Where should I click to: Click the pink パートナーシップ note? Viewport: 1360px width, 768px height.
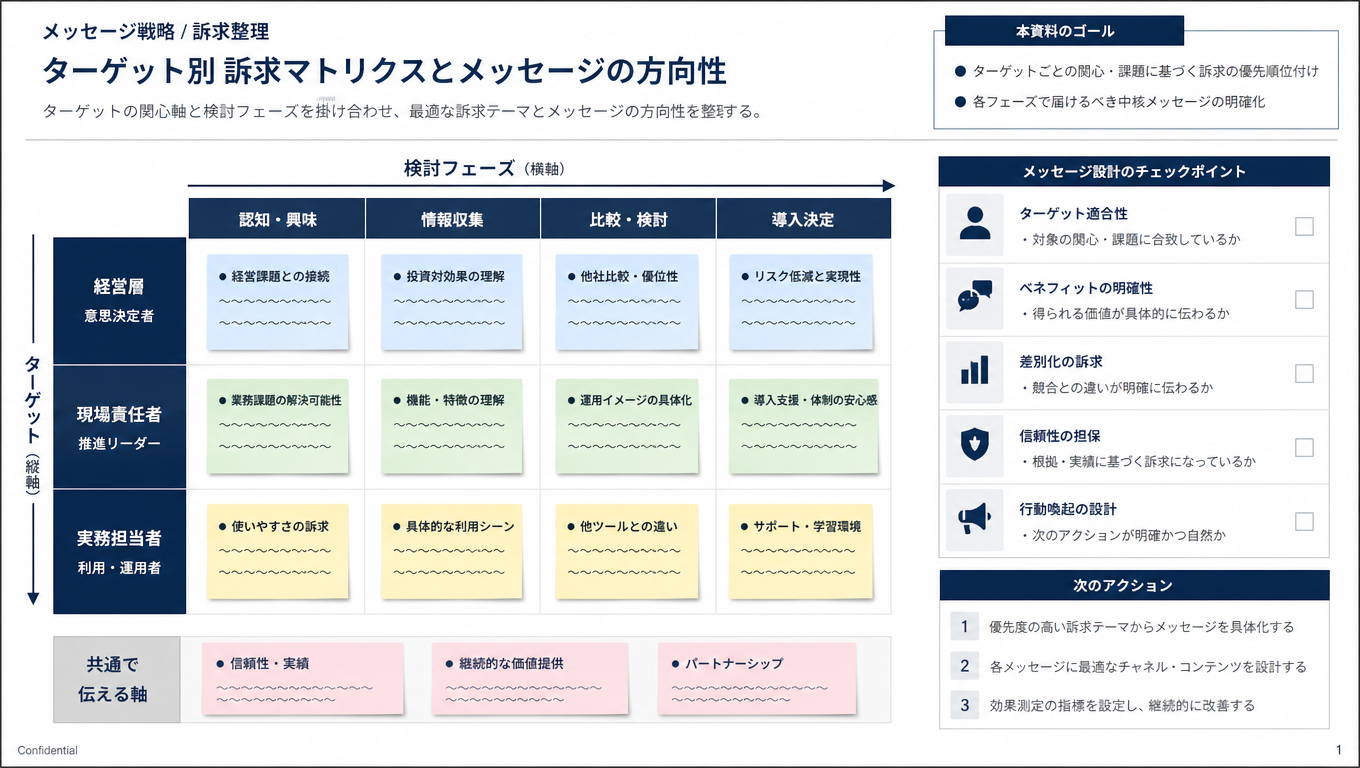click(757, 679)
